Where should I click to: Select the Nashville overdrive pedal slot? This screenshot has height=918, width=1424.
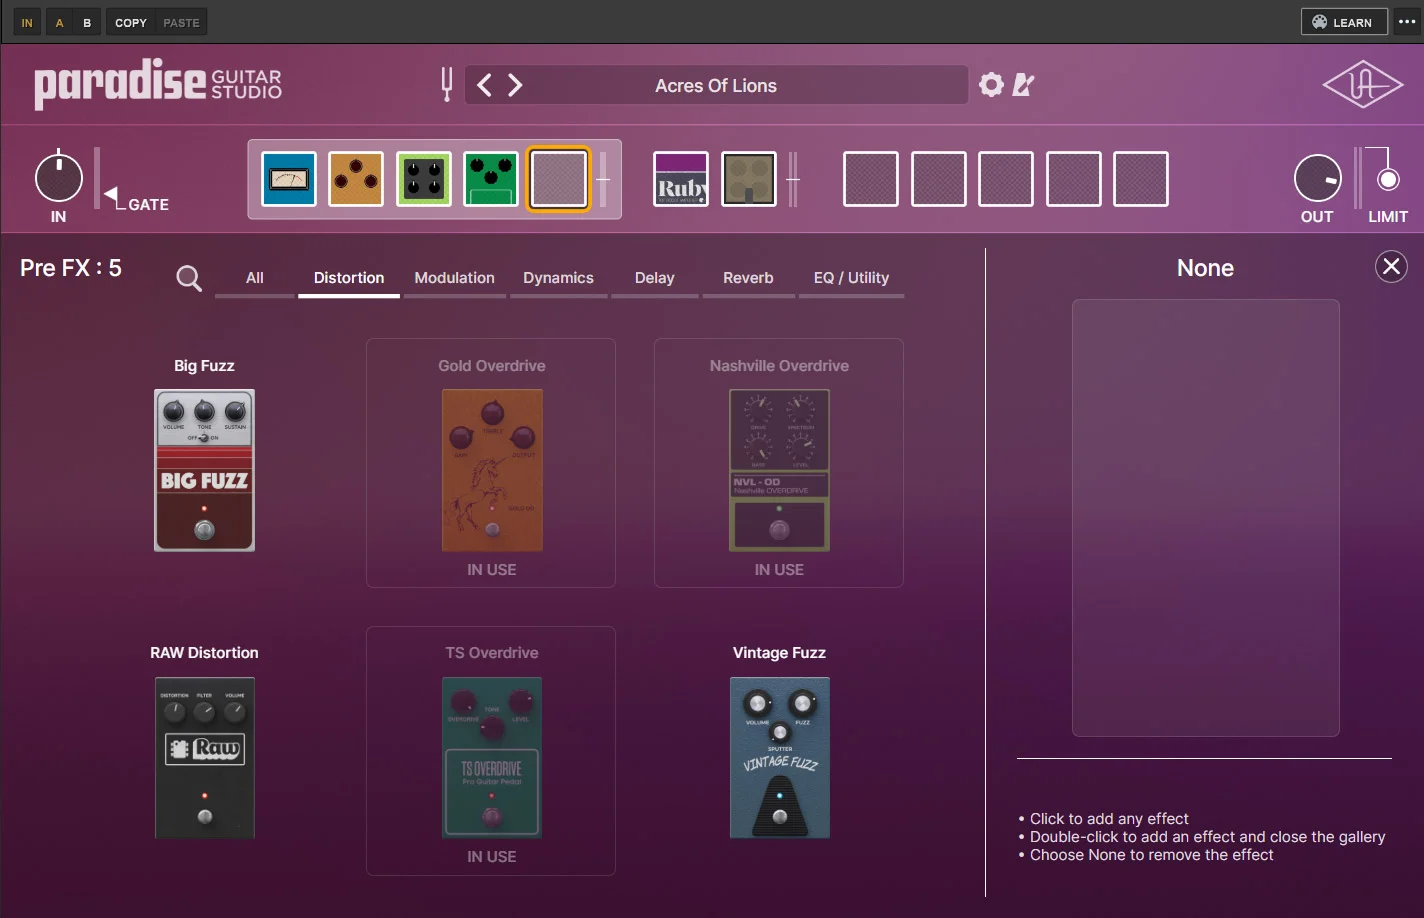424,179
